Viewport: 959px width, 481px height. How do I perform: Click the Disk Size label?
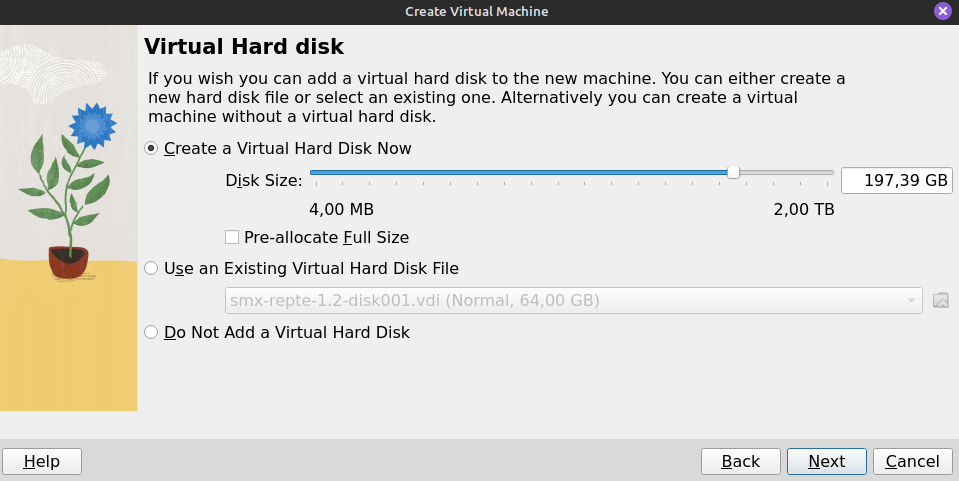point(264,181)
